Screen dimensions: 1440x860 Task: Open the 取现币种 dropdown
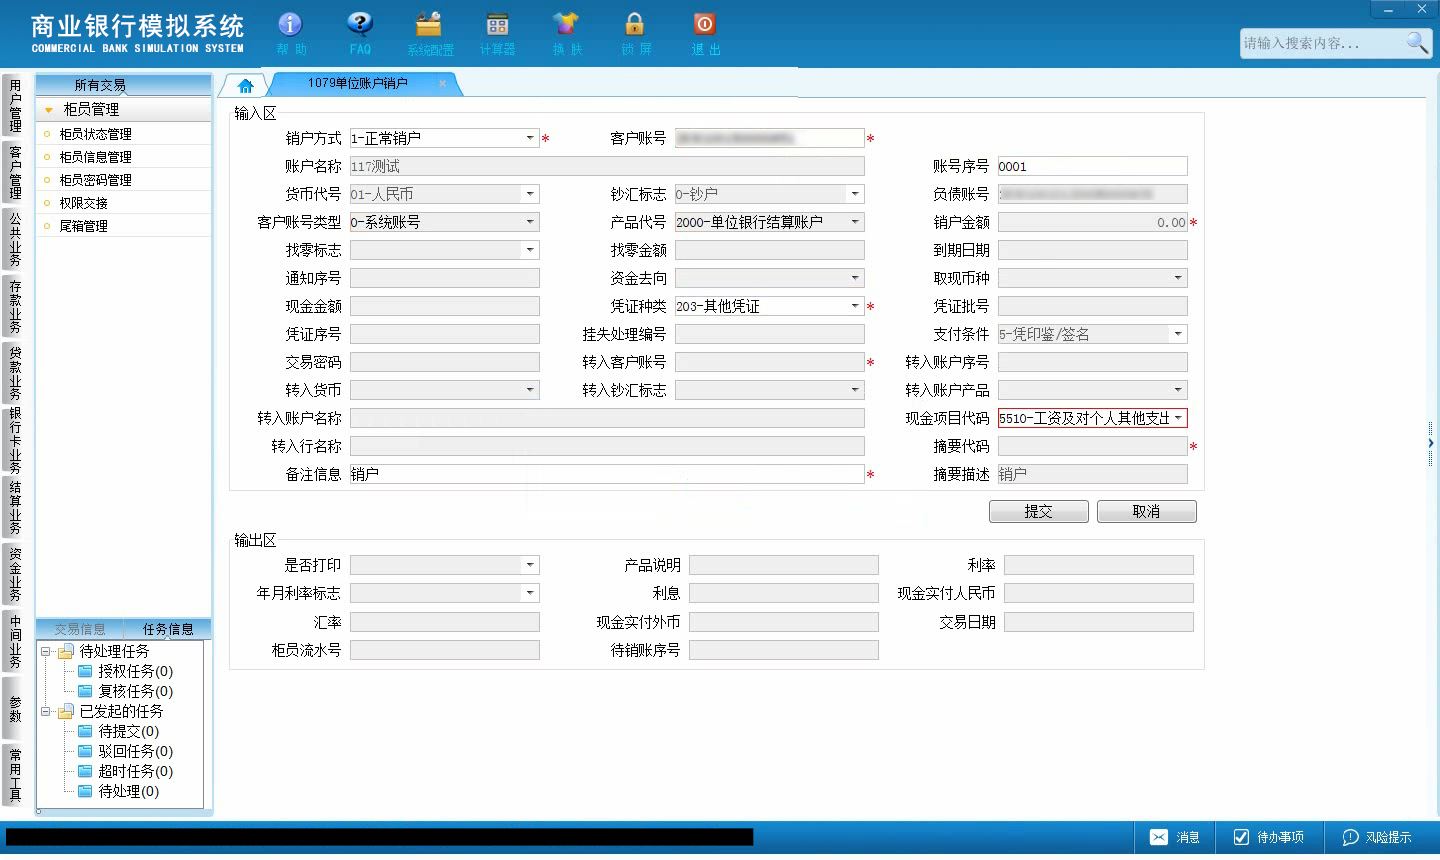(x=1178, y=278)
